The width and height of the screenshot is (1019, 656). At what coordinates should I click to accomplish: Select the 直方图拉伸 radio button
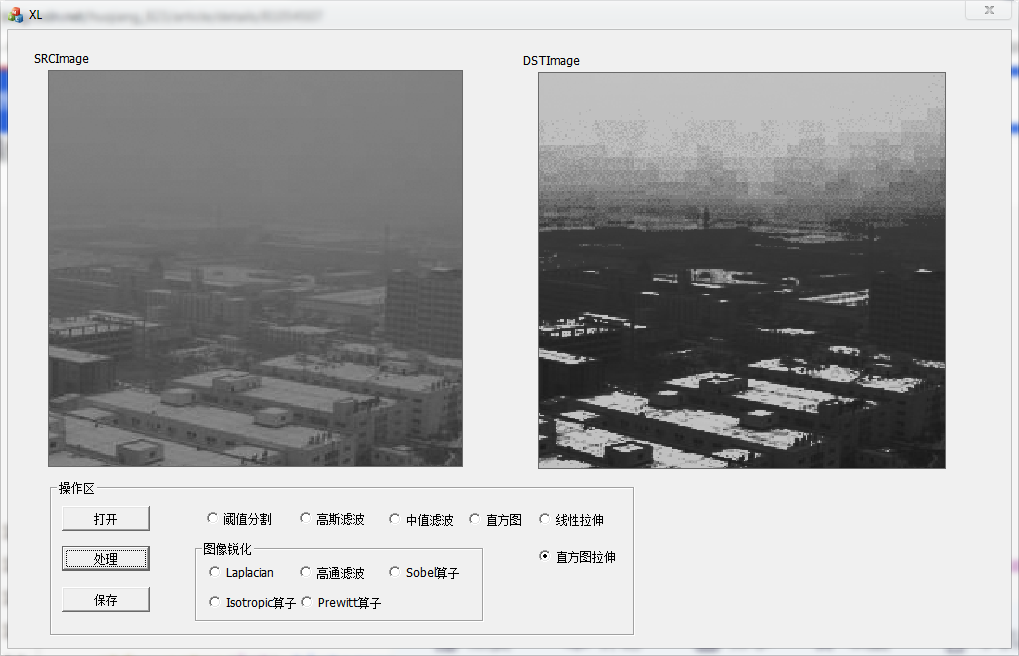578,557
